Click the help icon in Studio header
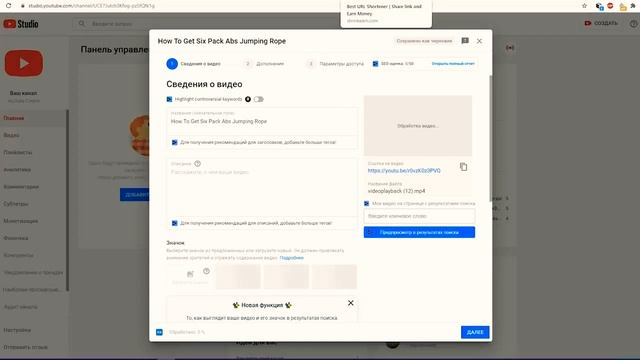The width and height of the screenshot is (640, 360). pyautogui.click(x=633, y=24)
